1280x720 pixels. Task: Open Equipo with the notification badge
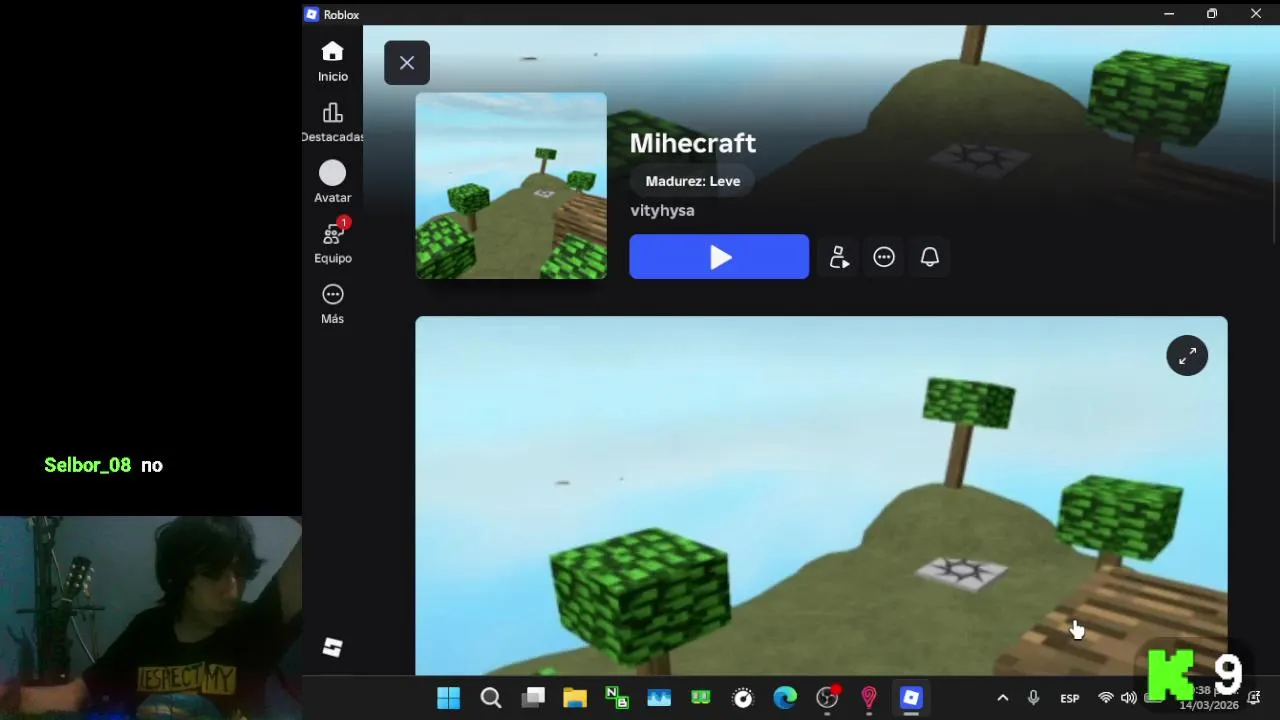pyautogui.click(x=333, y=242)
